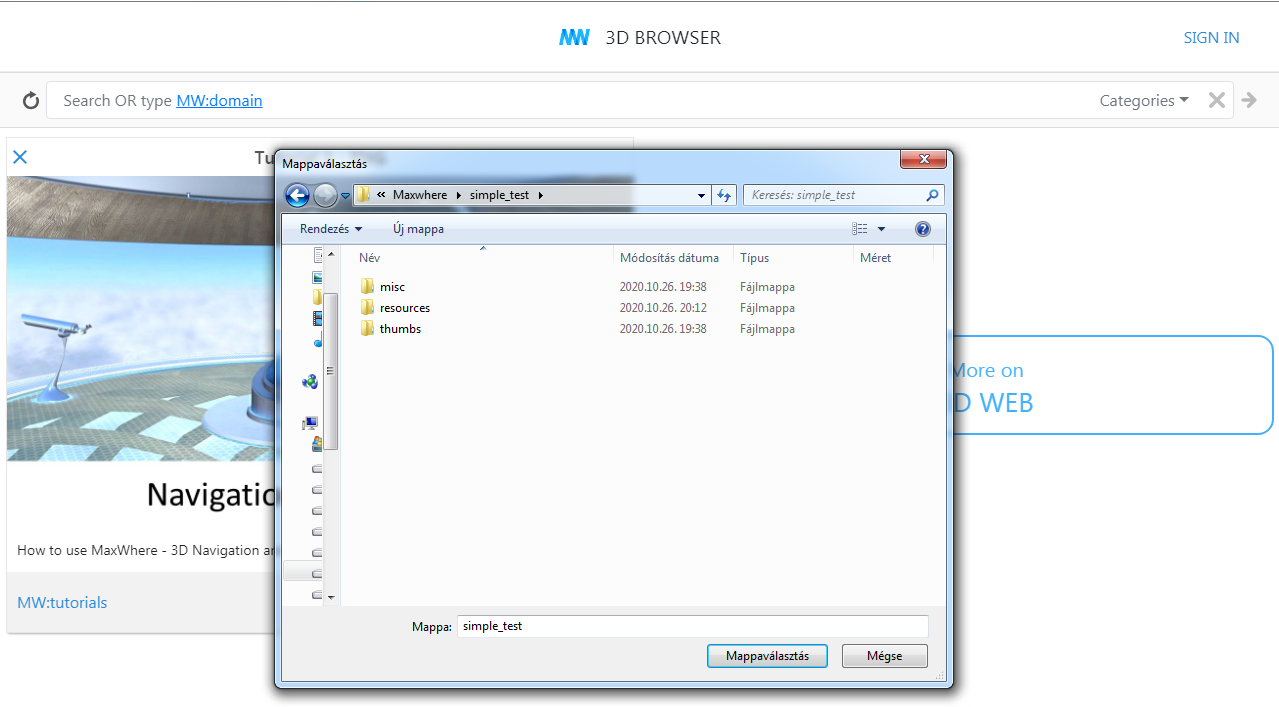Confirm with the Mappaválasztás button
Viewport: 1279px width, 707px height.
point(767,656)
